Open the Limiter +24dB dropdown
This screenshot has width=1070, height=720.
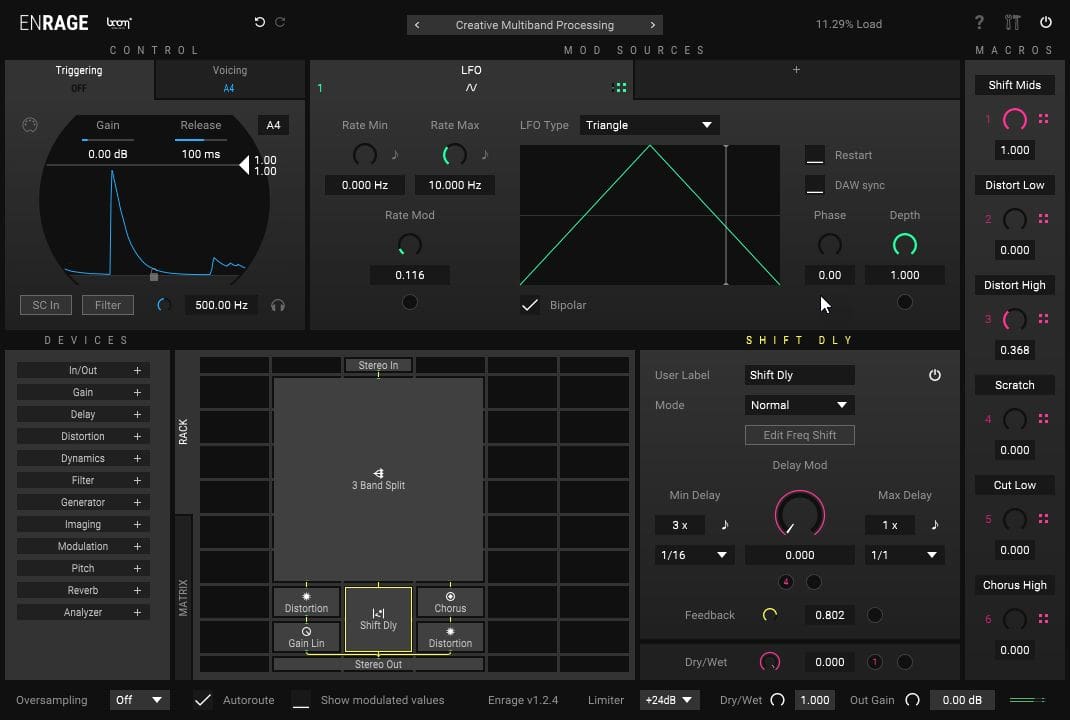tap(669, 700)
